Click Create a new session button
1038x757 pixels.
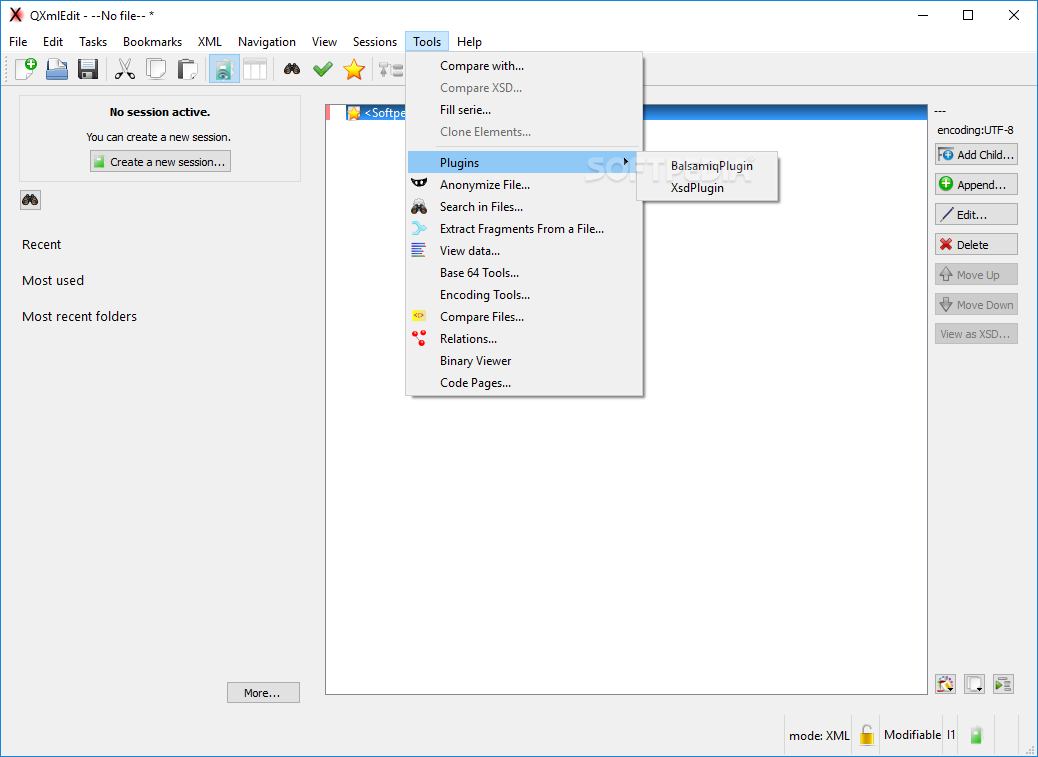pos(160,161)
